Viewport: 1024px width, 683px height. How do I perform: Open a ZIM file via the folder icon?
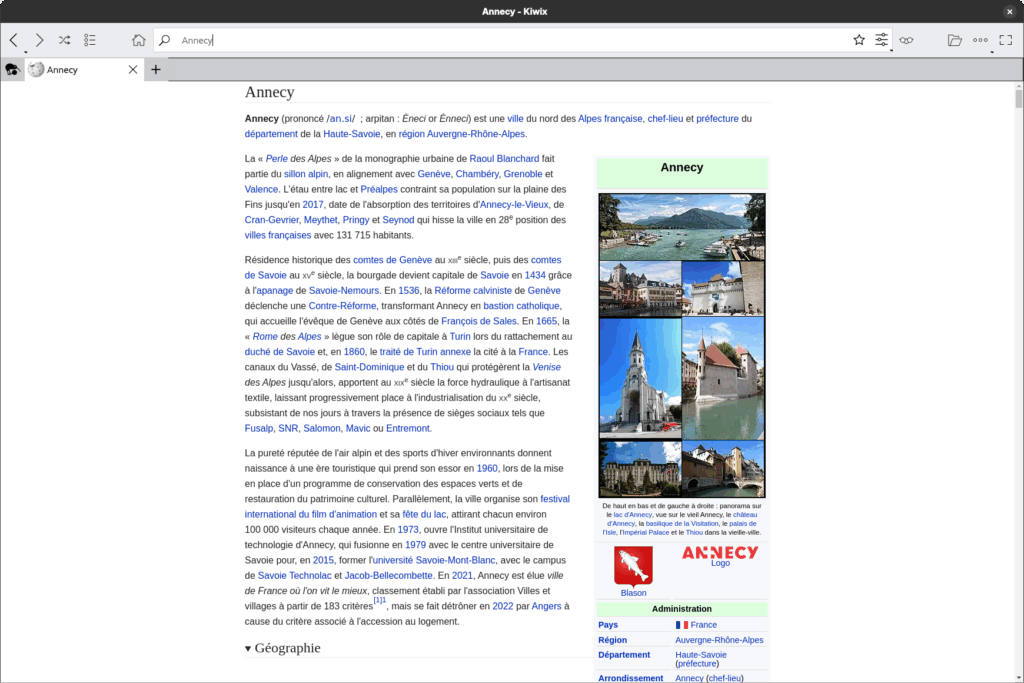(954, 40)
